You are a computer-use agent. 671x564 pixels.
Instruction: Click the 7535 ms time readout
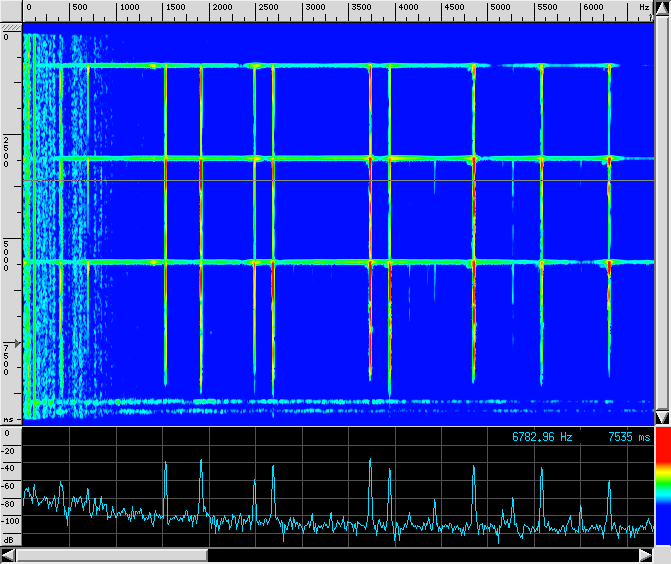[627, 437]
